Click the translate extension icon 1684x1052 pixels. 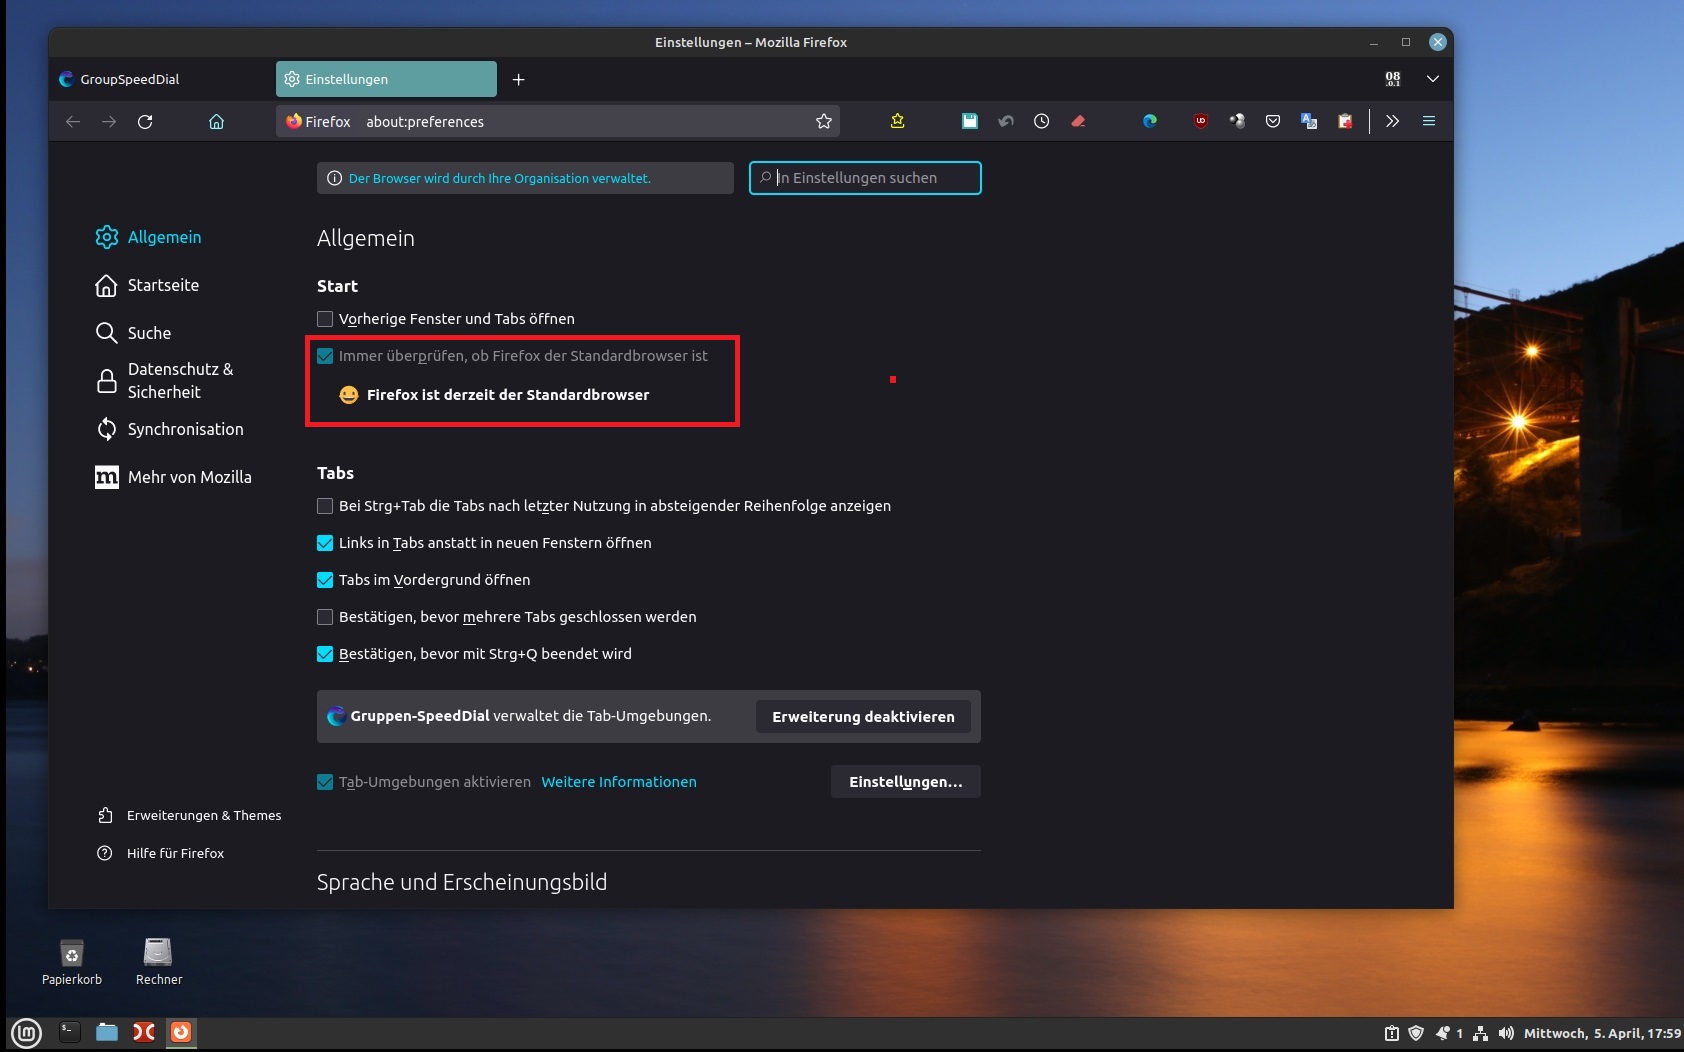(1309, 121)
